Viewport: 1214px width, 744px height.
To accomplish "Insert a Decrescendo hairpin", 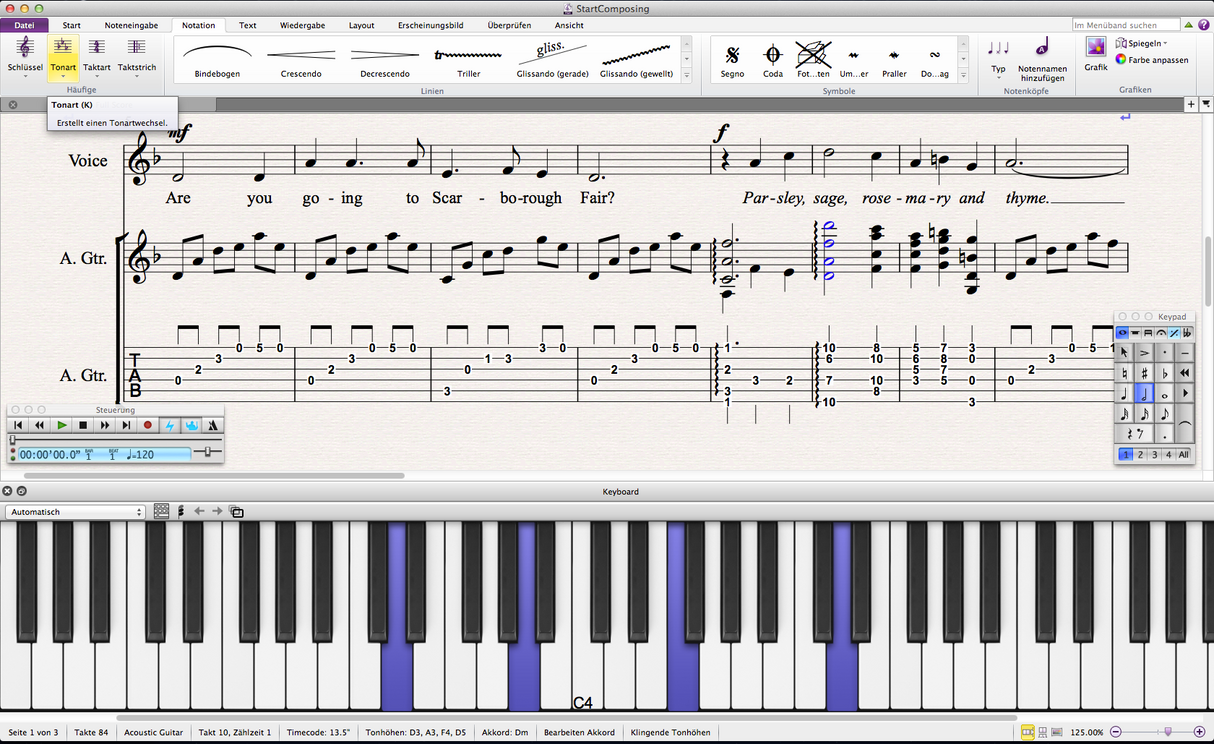I will pyautogui.click(x=385, y=59).
